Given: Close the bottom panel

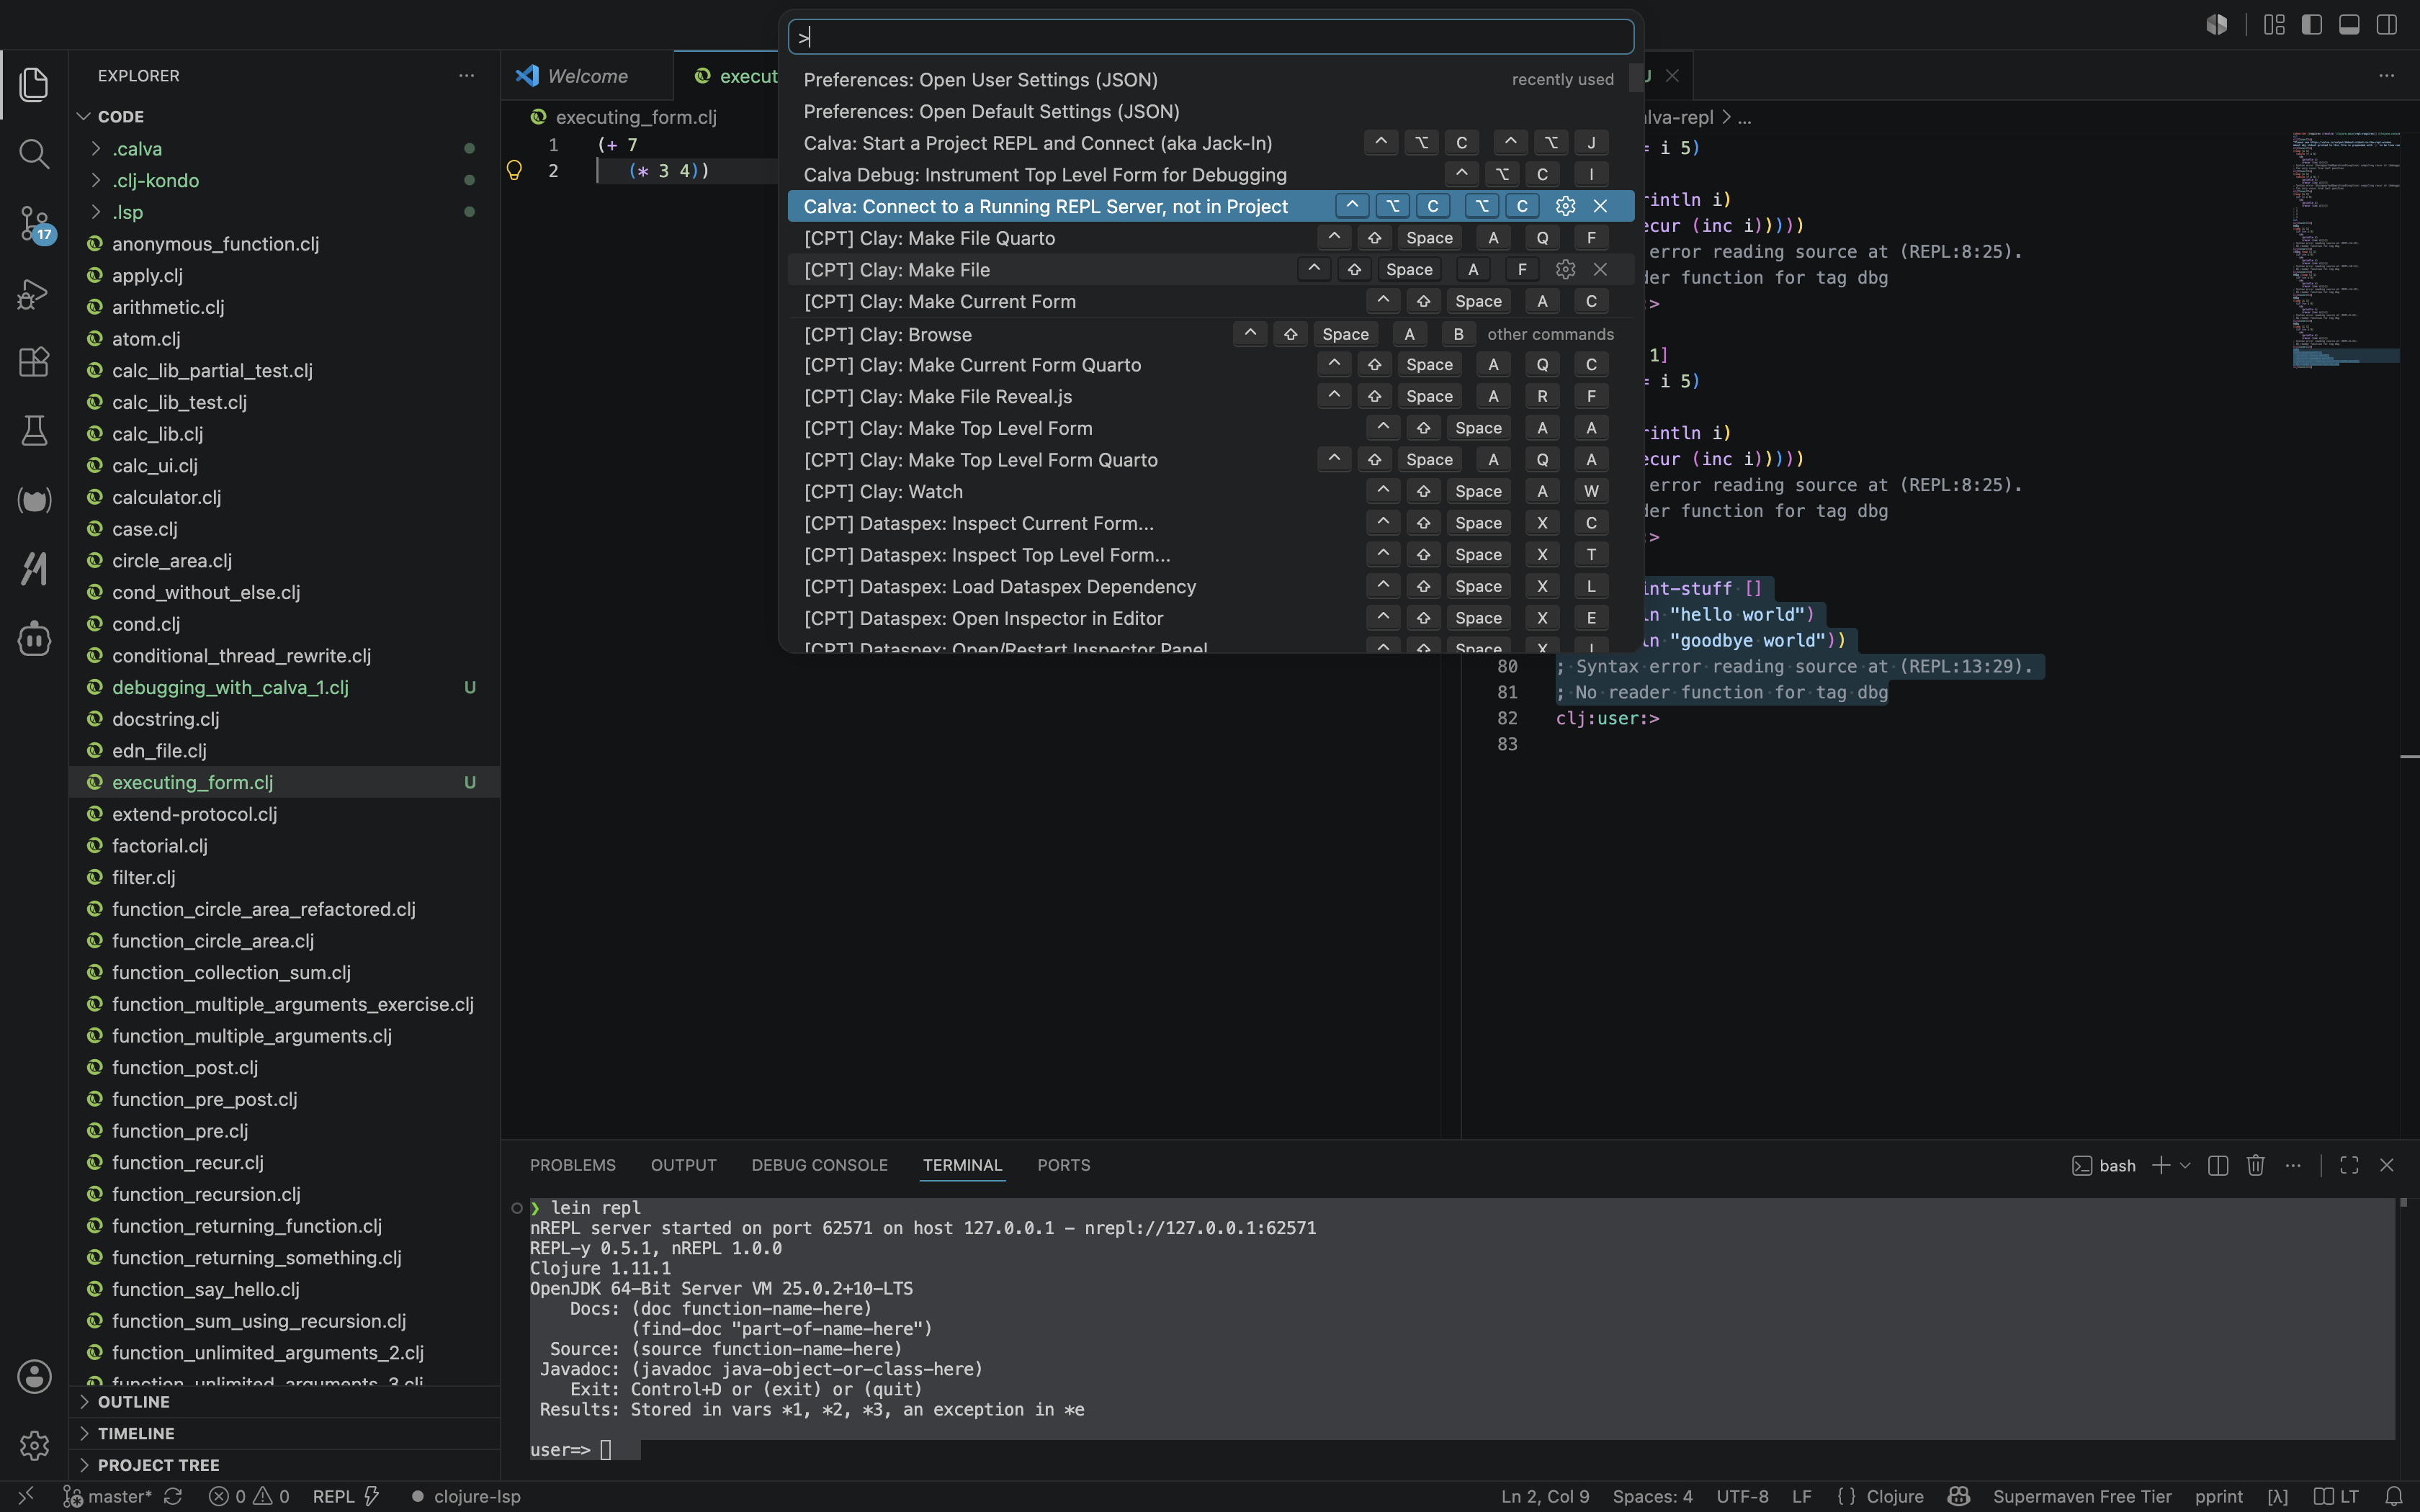Looking at the screenshot, I should click(x=2387, y=1165).
